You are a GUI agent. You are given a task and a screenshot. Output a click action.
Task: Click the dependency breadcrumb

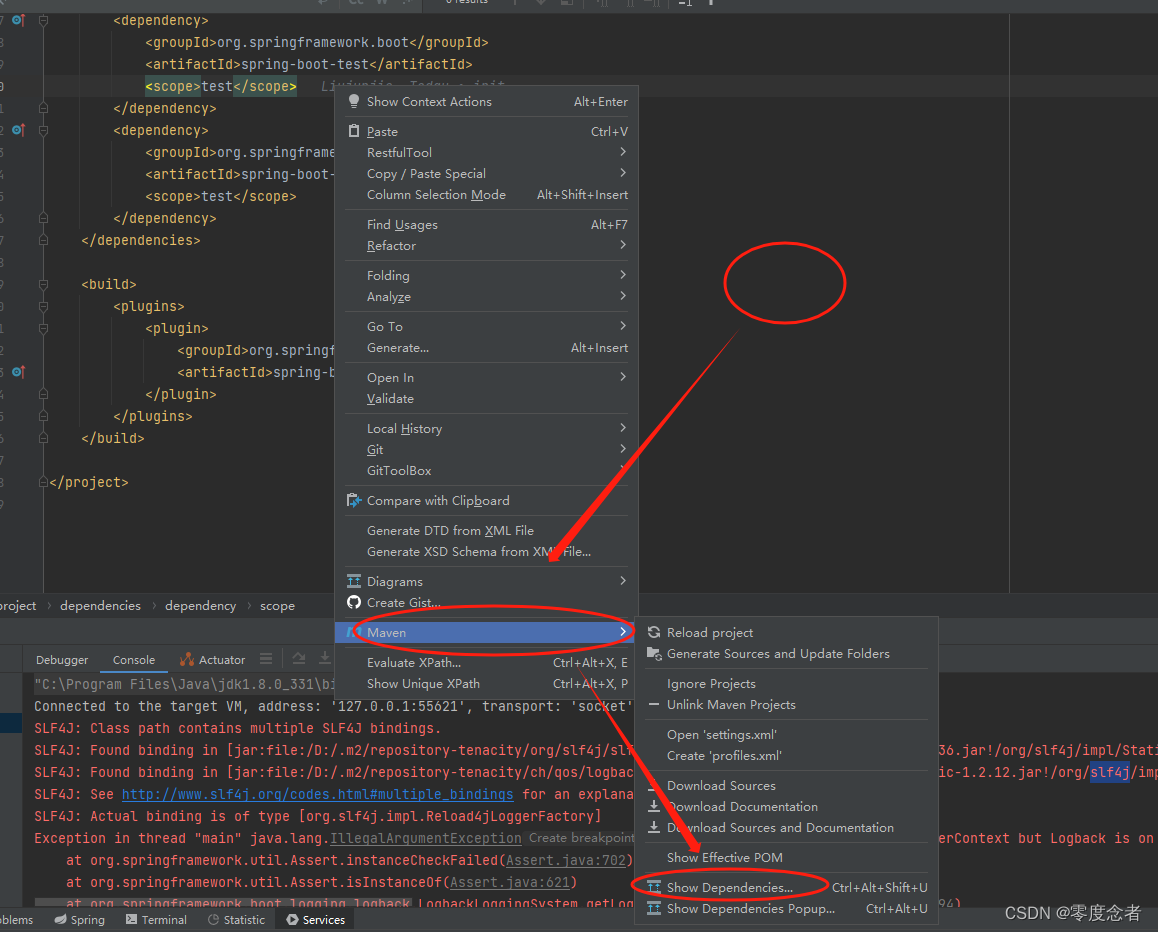201,606
